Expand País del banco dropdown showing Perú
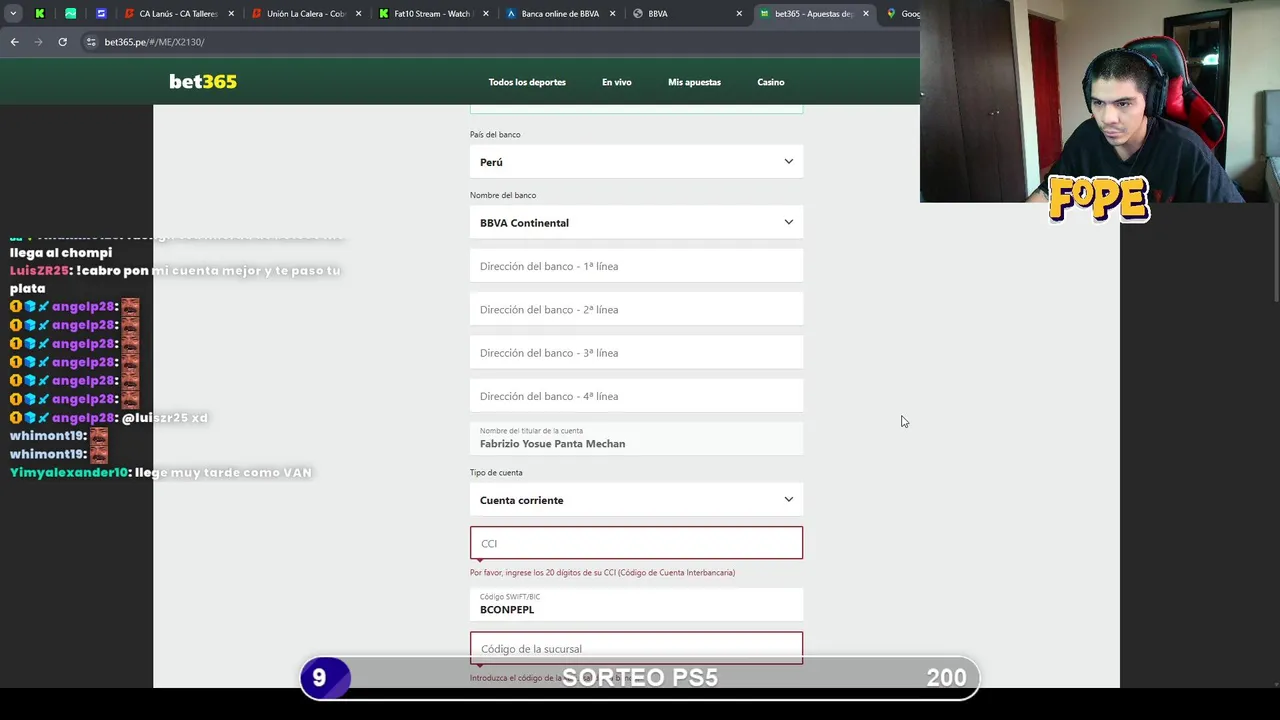Image resolution: width=1280 pixels, height=720 pixels. (x=636, y=162)
